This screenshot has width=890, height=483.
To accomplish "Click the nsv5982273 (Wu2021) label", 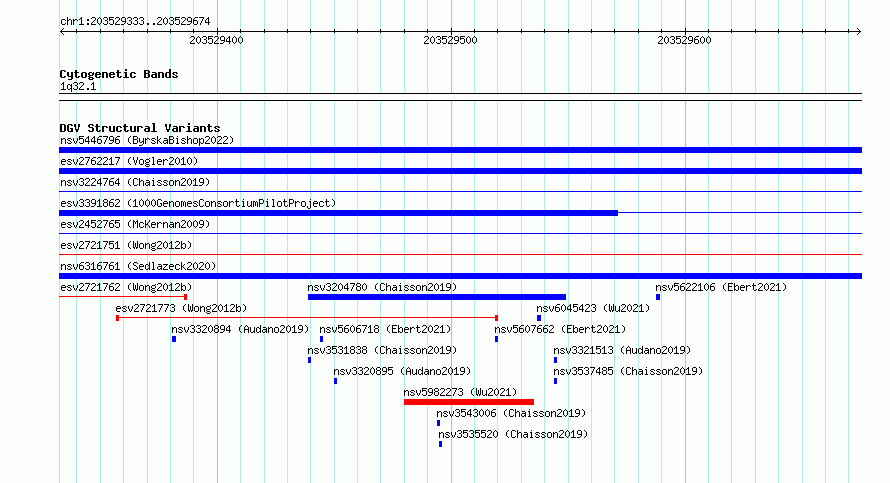I will 460,392.
